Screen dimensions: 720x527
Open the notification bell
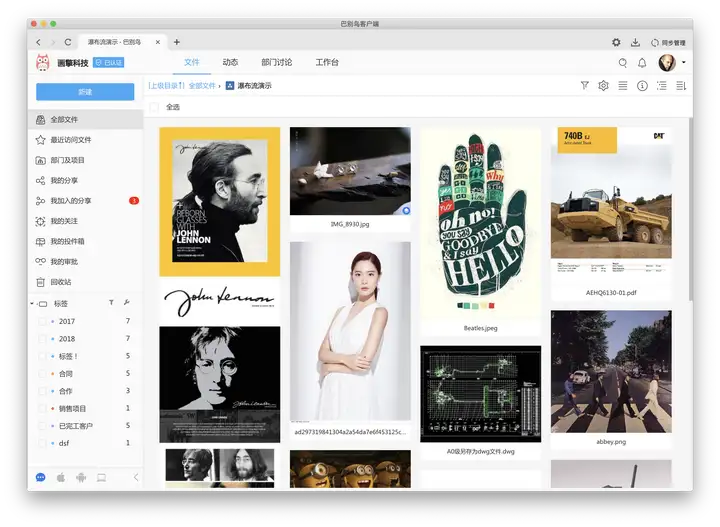pyautogui.click(x=642, y=63)
